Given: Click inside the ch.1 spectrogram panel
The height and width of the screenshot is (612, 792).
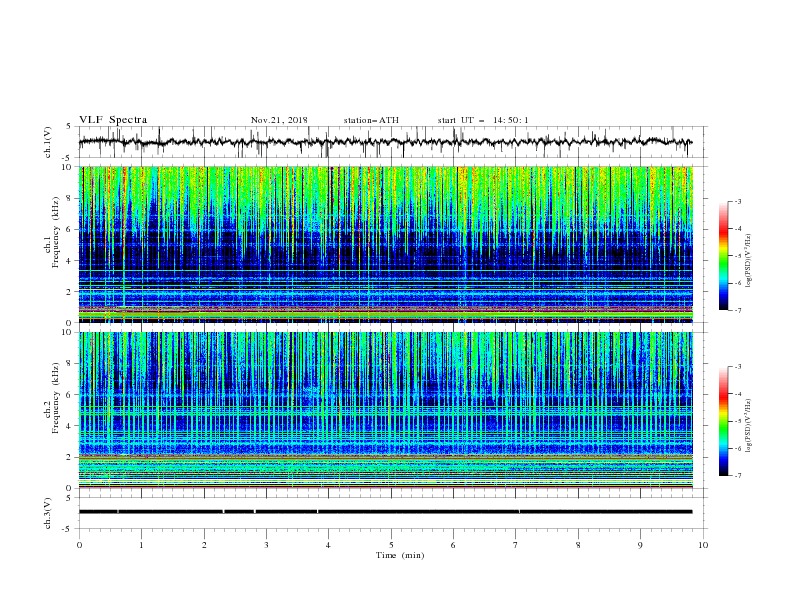Looking at the screenshot, I should (386, 244).
